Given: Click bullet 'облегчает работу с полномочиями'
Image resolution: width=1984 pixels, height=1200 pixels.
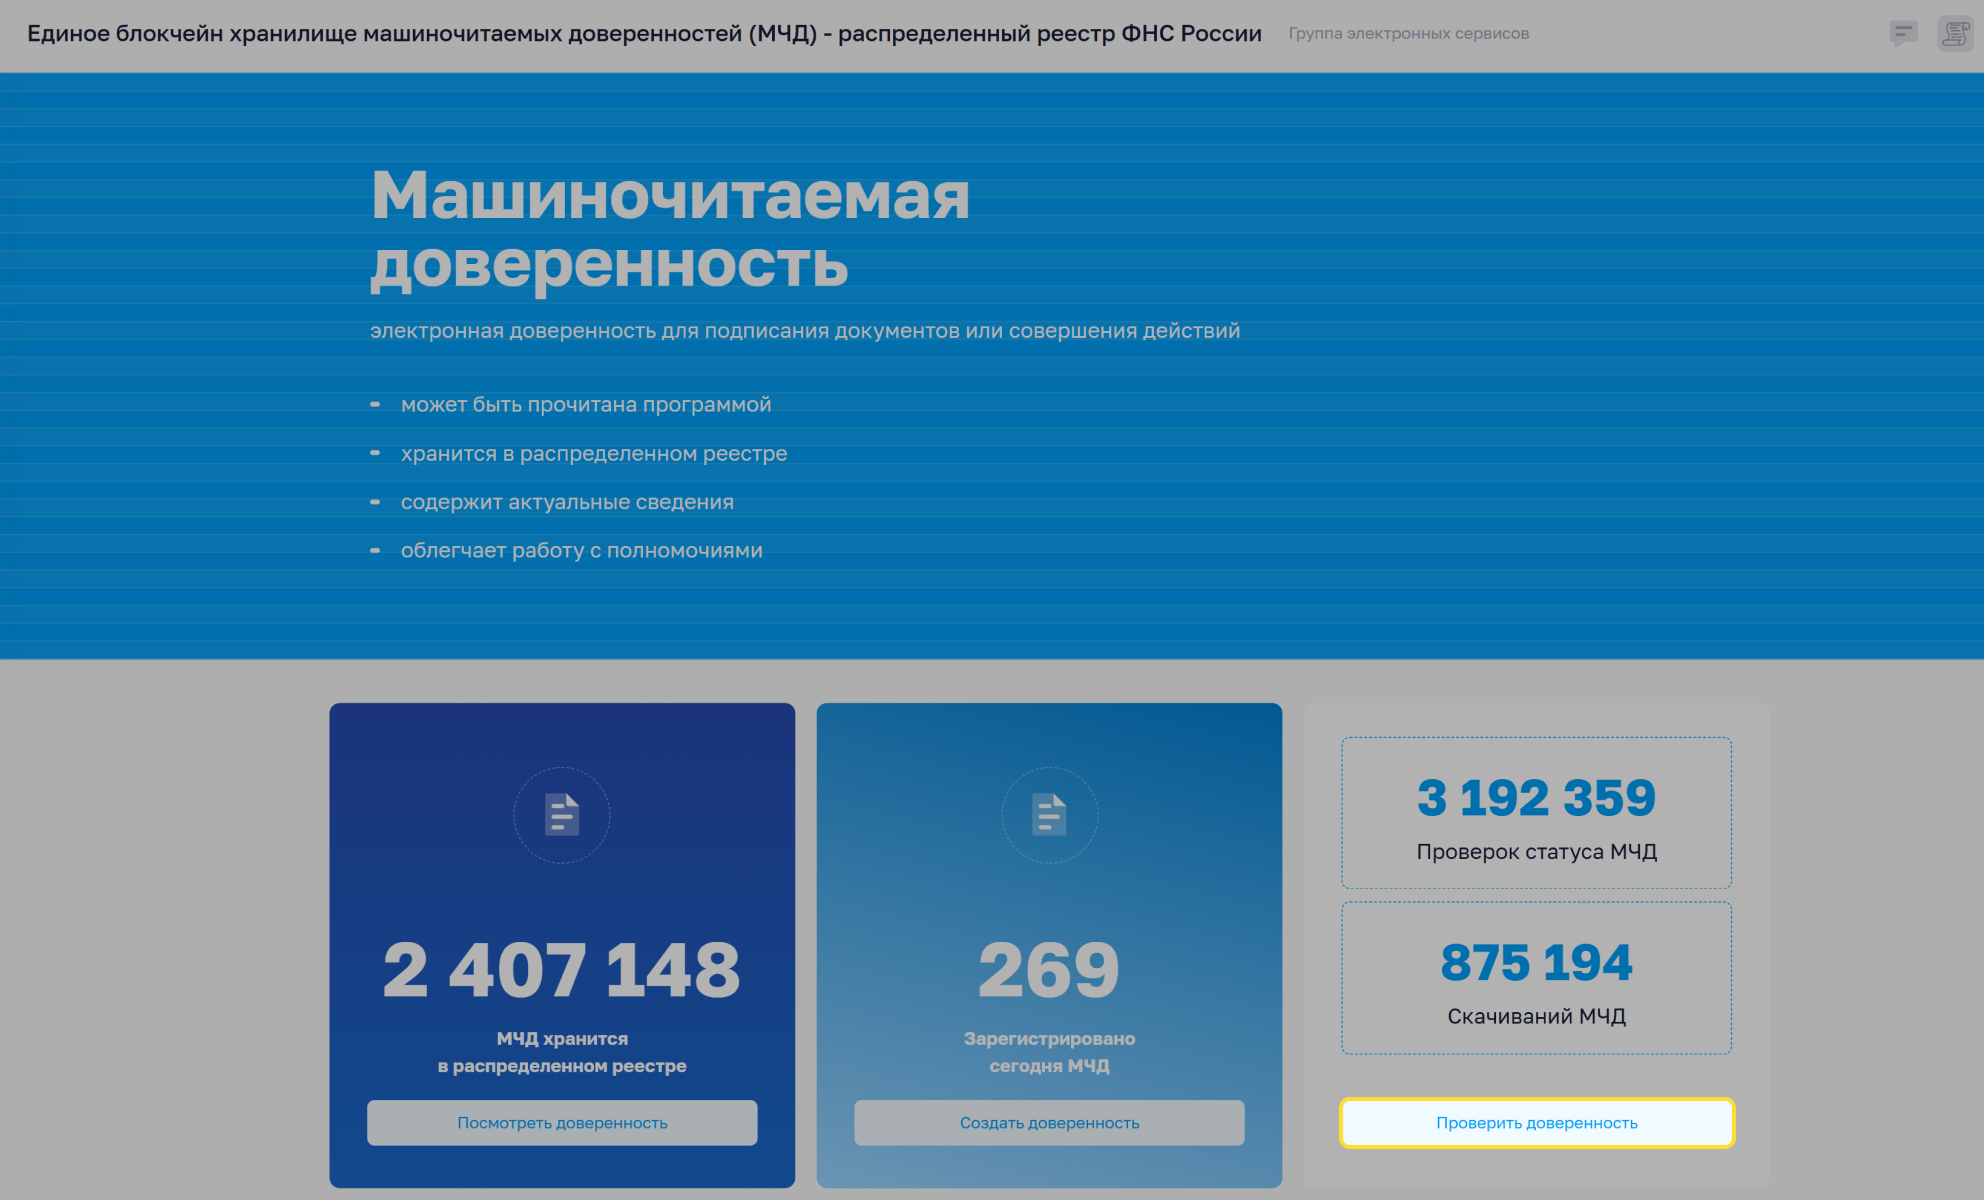Looking at the screenshot, I should (x=581, y=551).
